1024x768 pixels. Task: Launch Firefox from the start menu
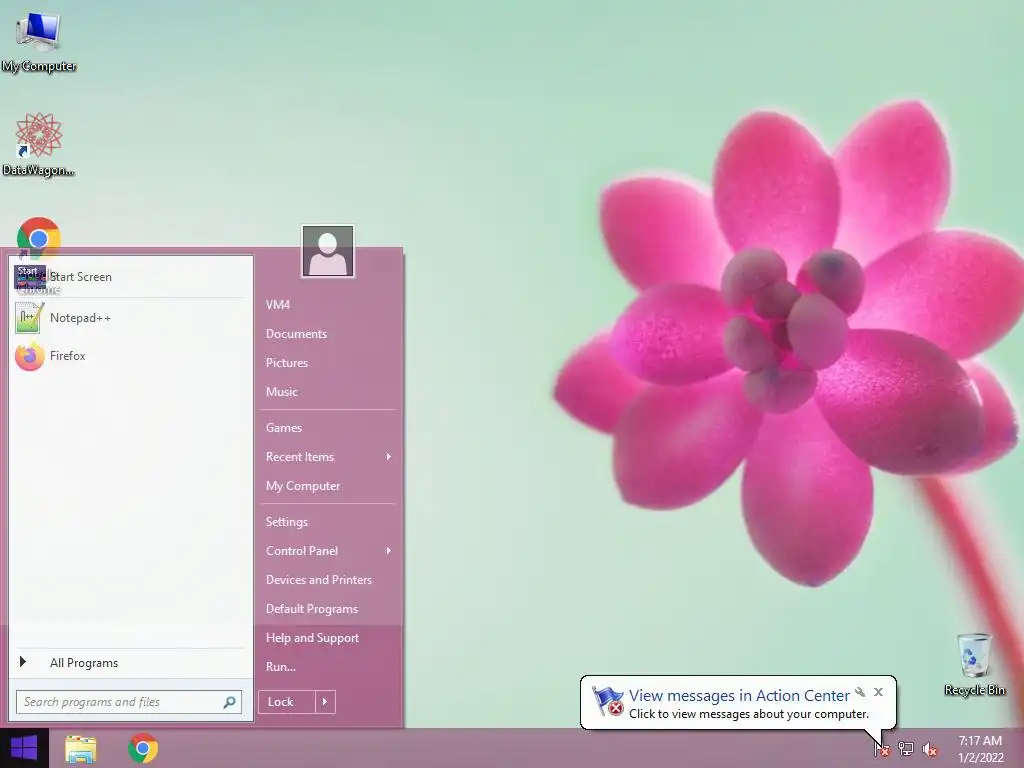pyautogui.click(x=130, y=356)
